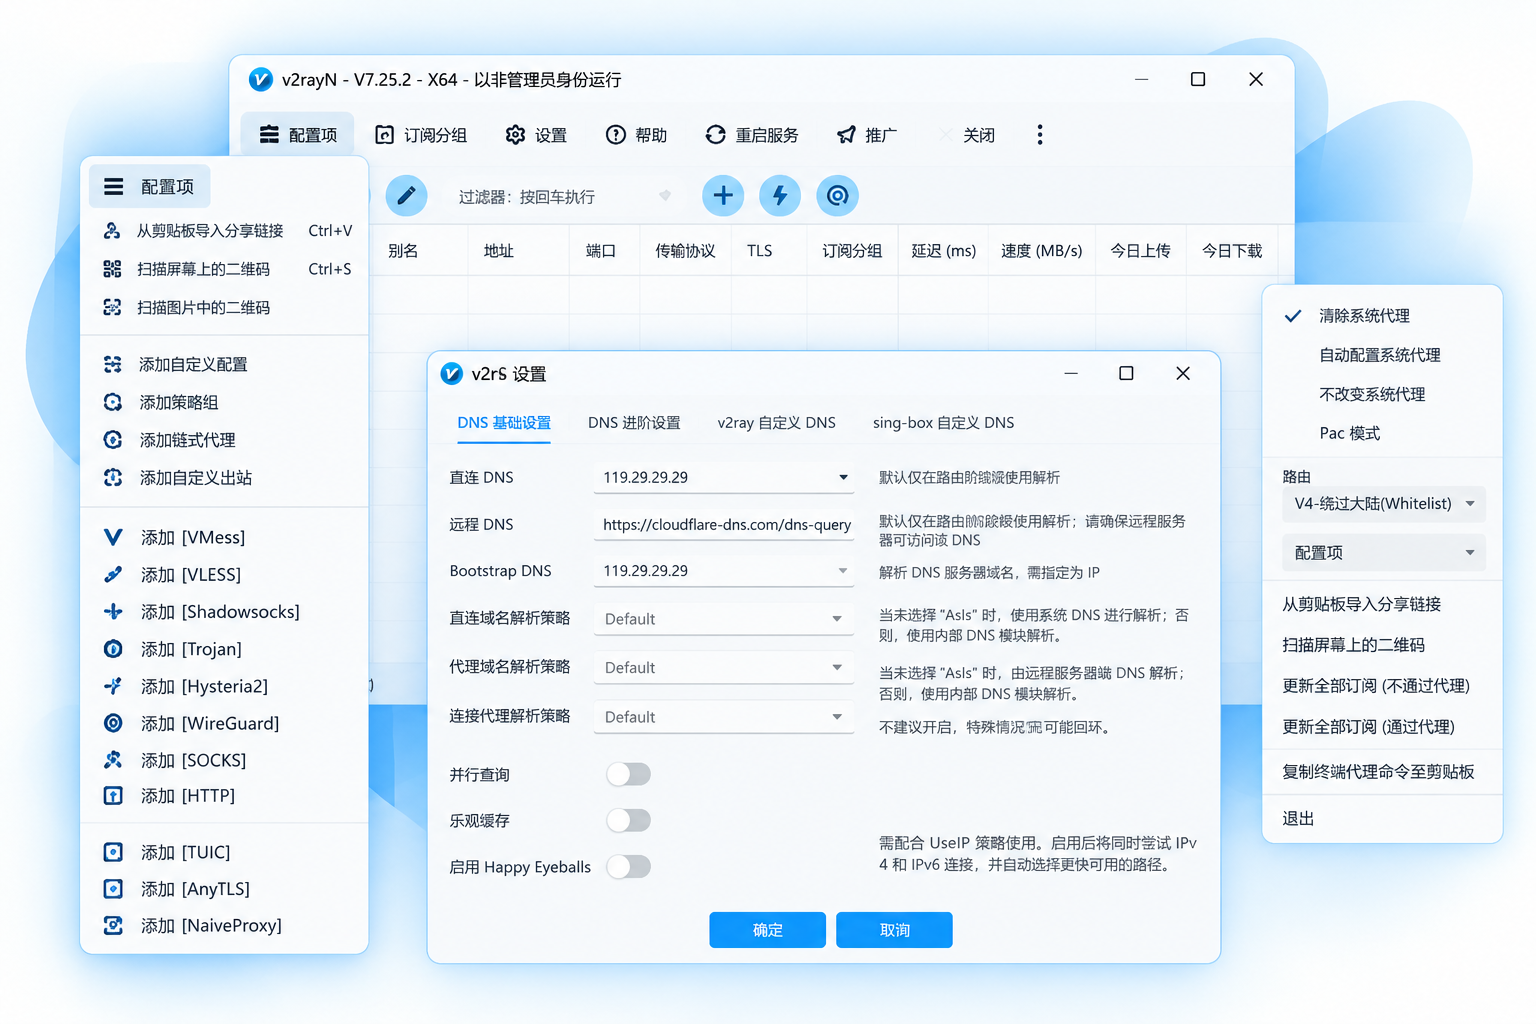Click the VLESS icon in add menu
Viewport: 1536px width, 1024px height.
[x=113, y=574]
